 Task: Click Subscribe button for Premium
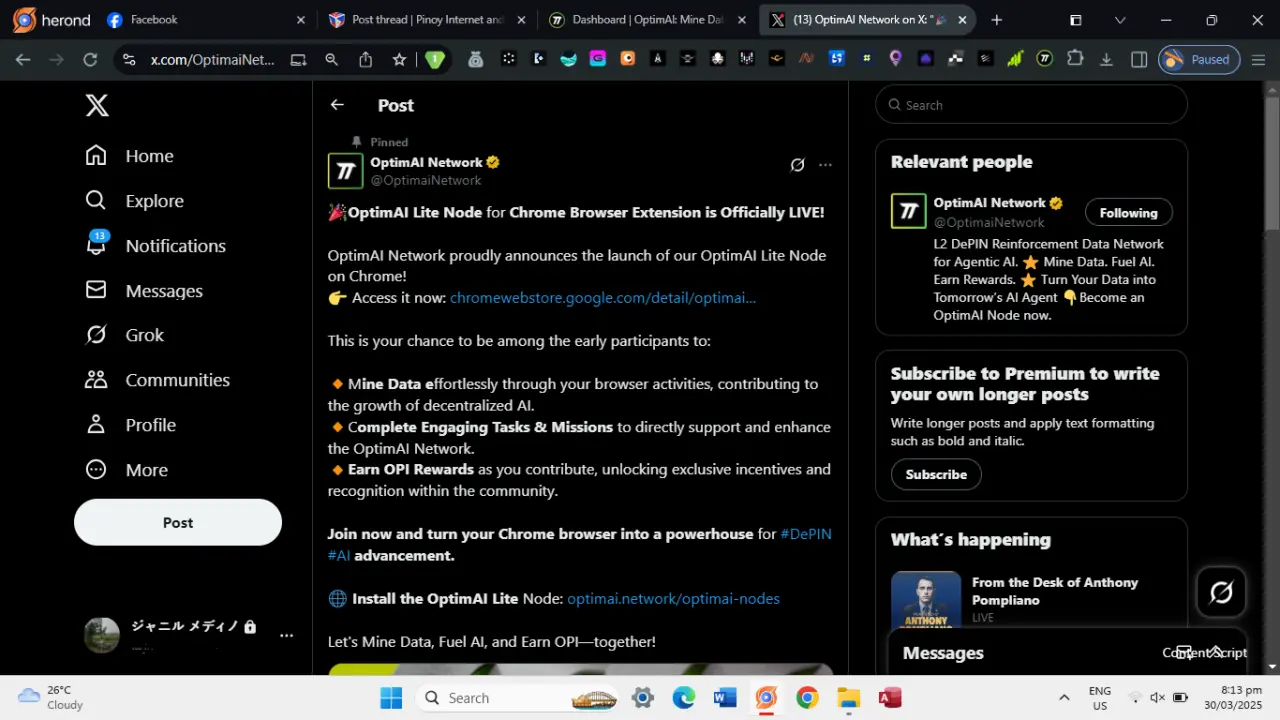(x=936, y=474)
